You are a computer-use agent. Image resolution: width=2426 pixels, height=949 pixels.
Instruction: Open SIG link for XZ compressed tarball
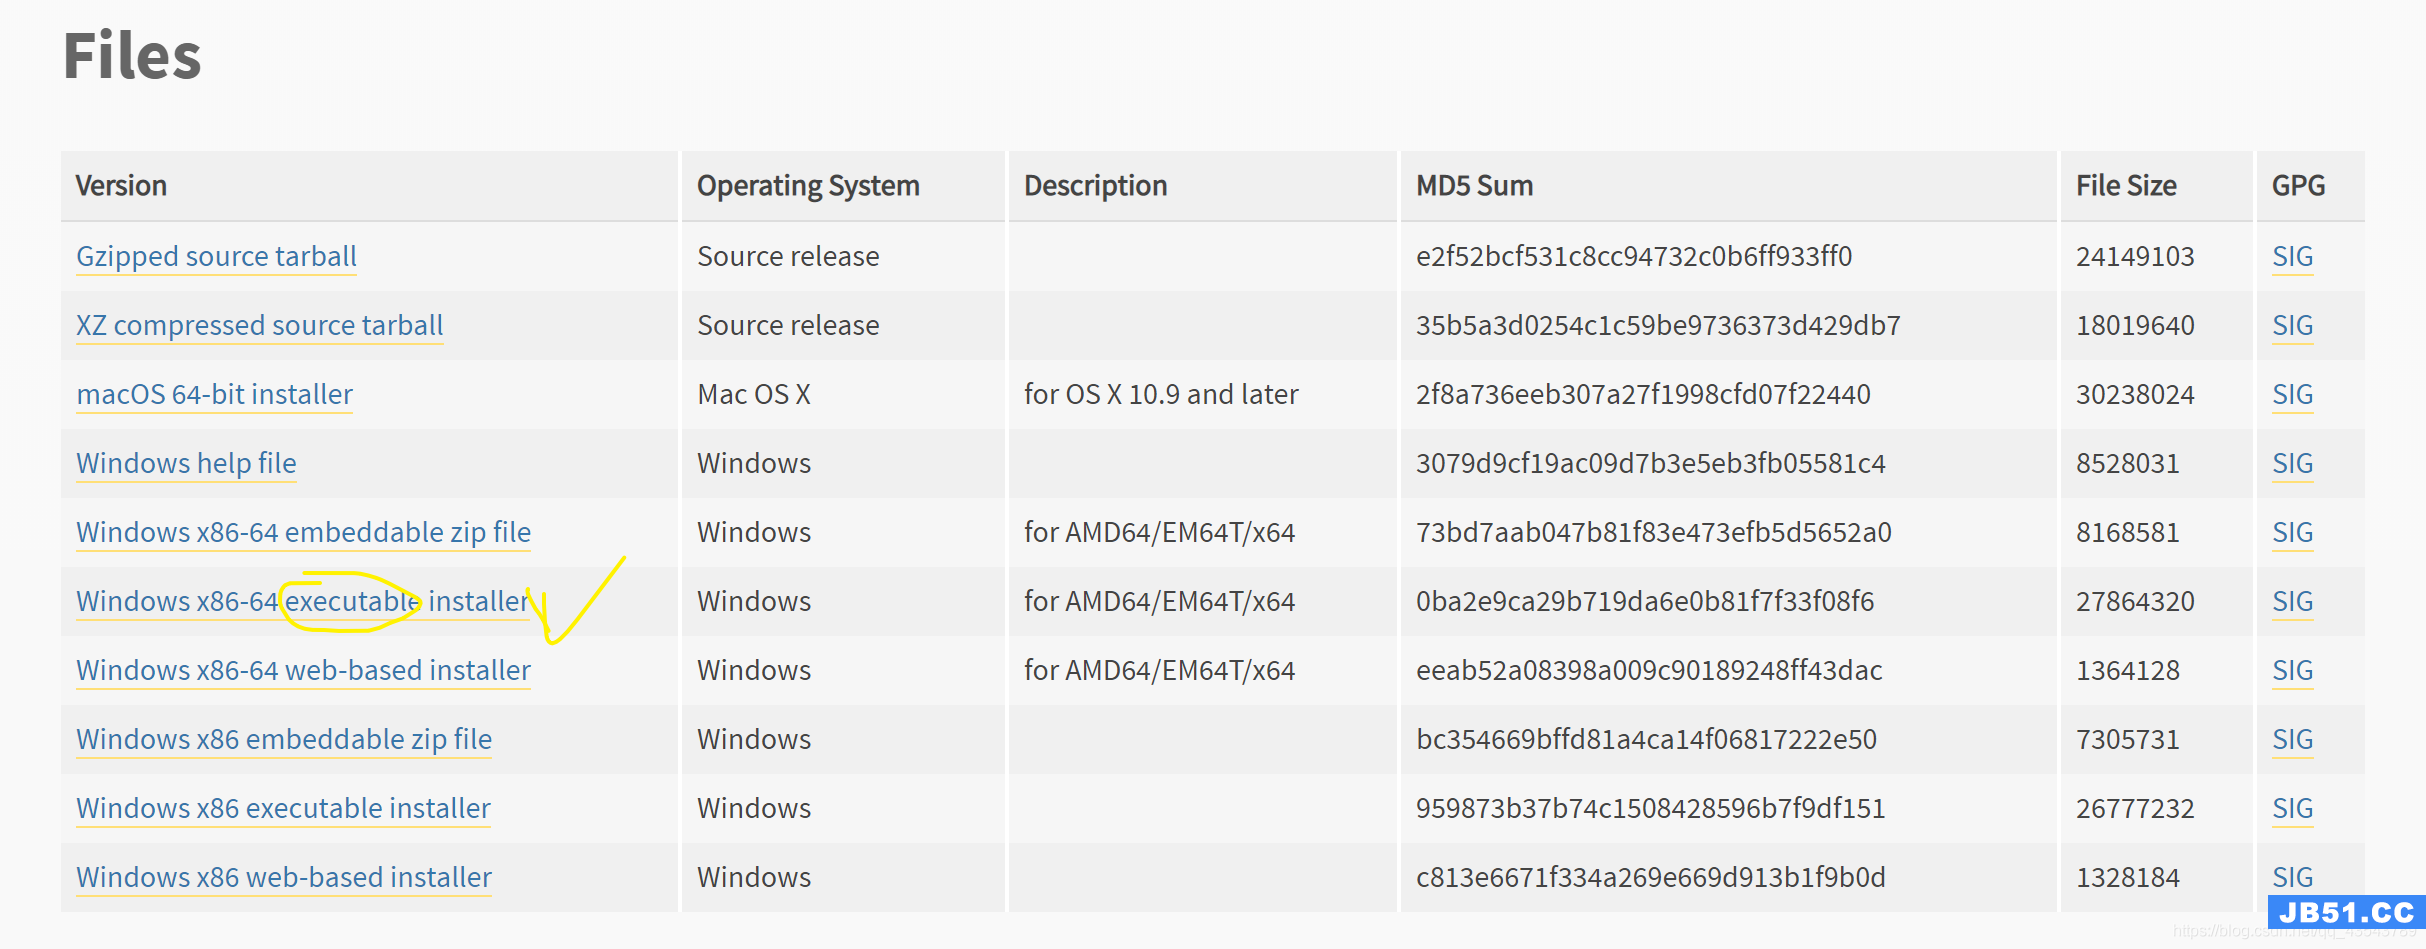click(2292, 326)
